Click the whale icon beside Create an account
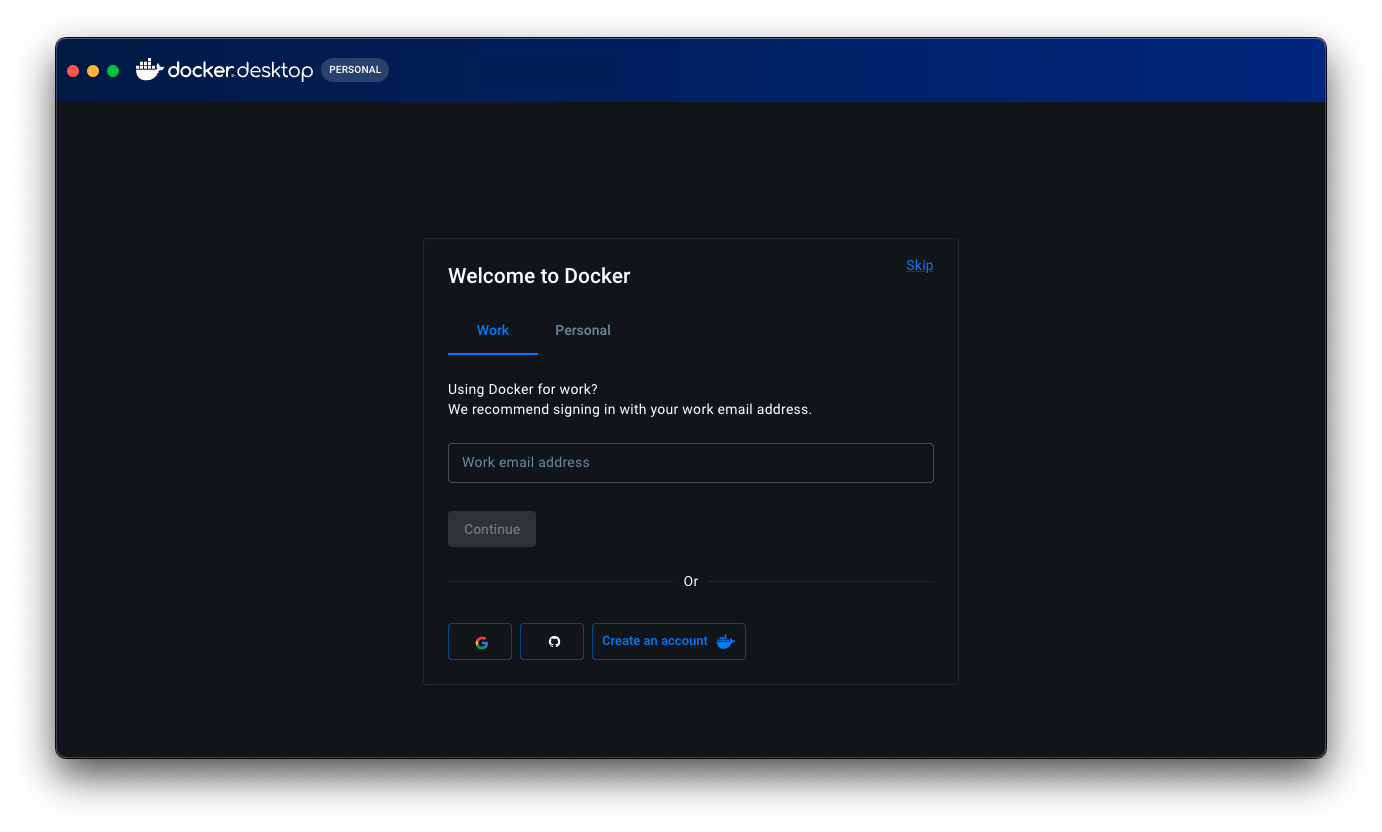 coord(726,642)
